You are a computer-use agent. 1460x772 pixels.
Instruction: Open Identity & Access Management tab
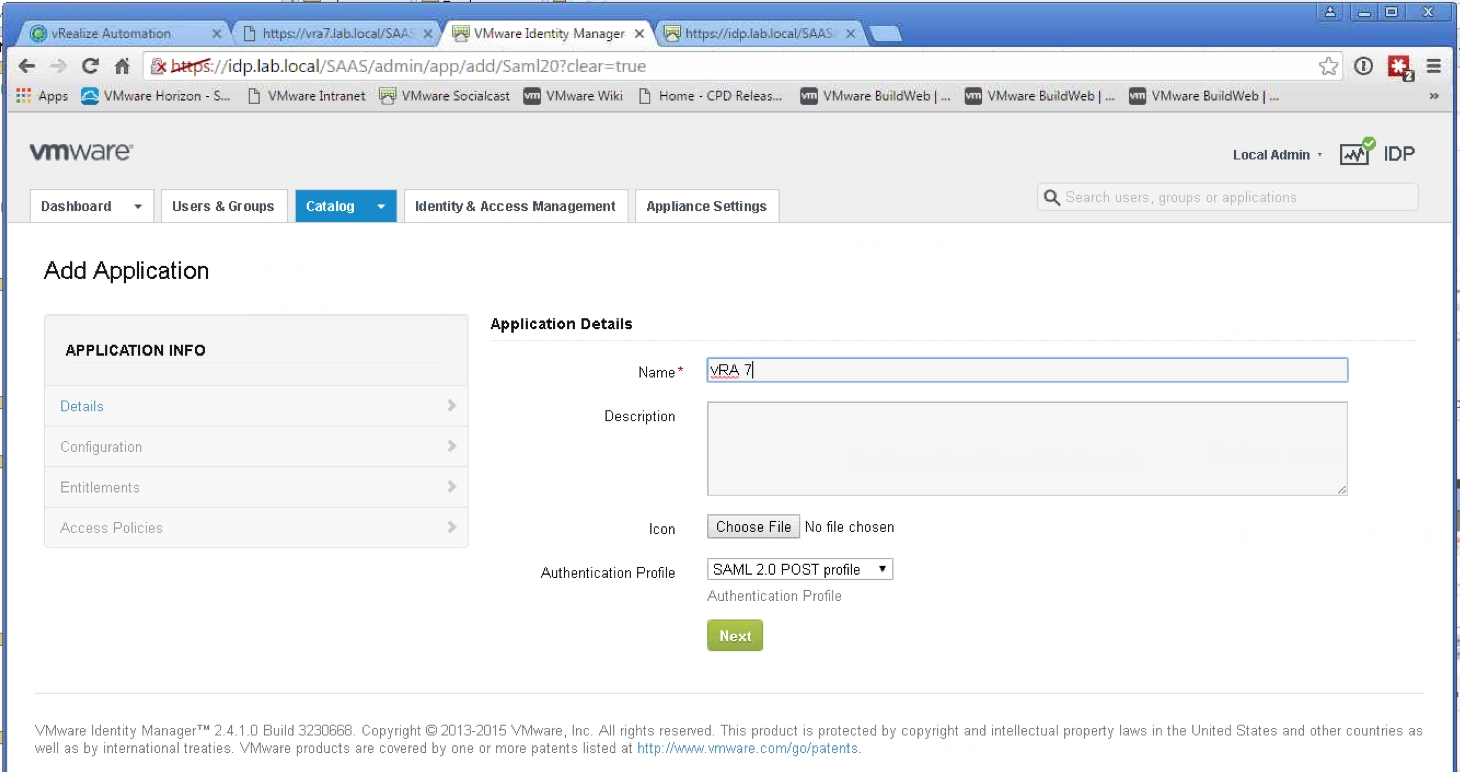pos(515,206)
